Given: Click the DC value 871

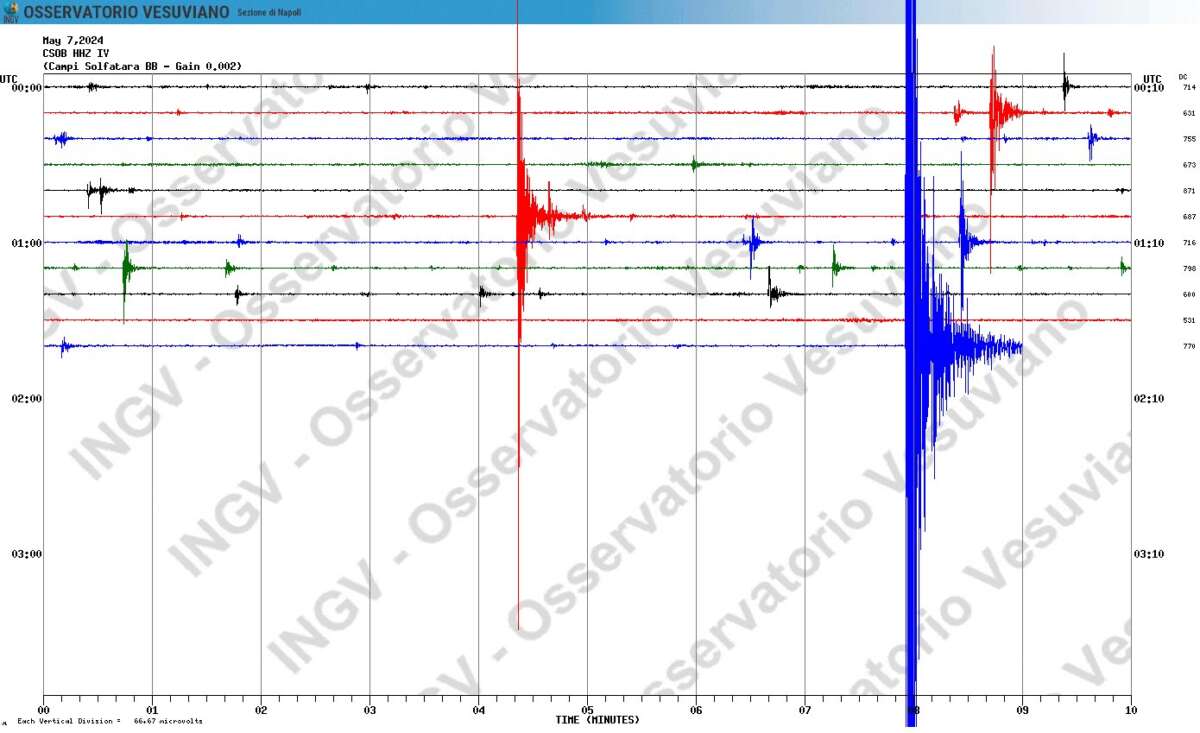Looking at the screenshot, I should click(1189, 191).
